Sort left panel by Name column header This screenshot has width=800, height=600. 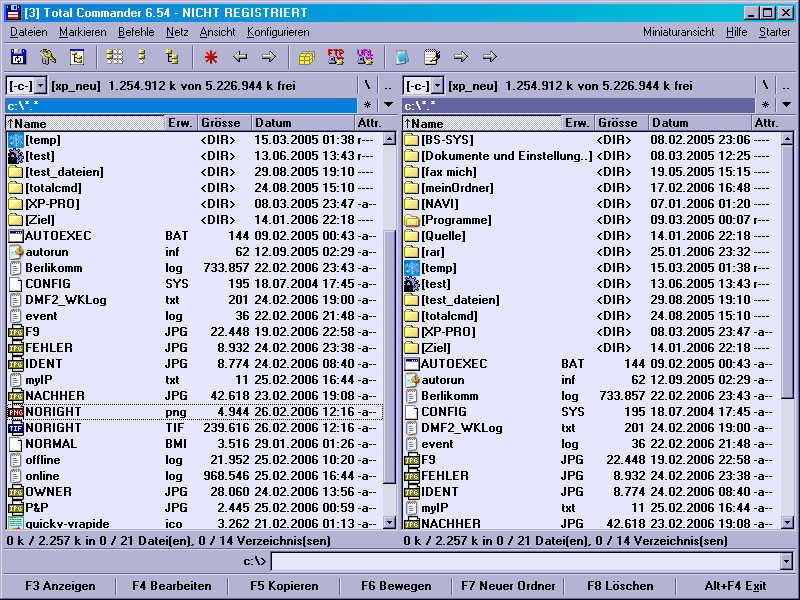pos(85,123)
